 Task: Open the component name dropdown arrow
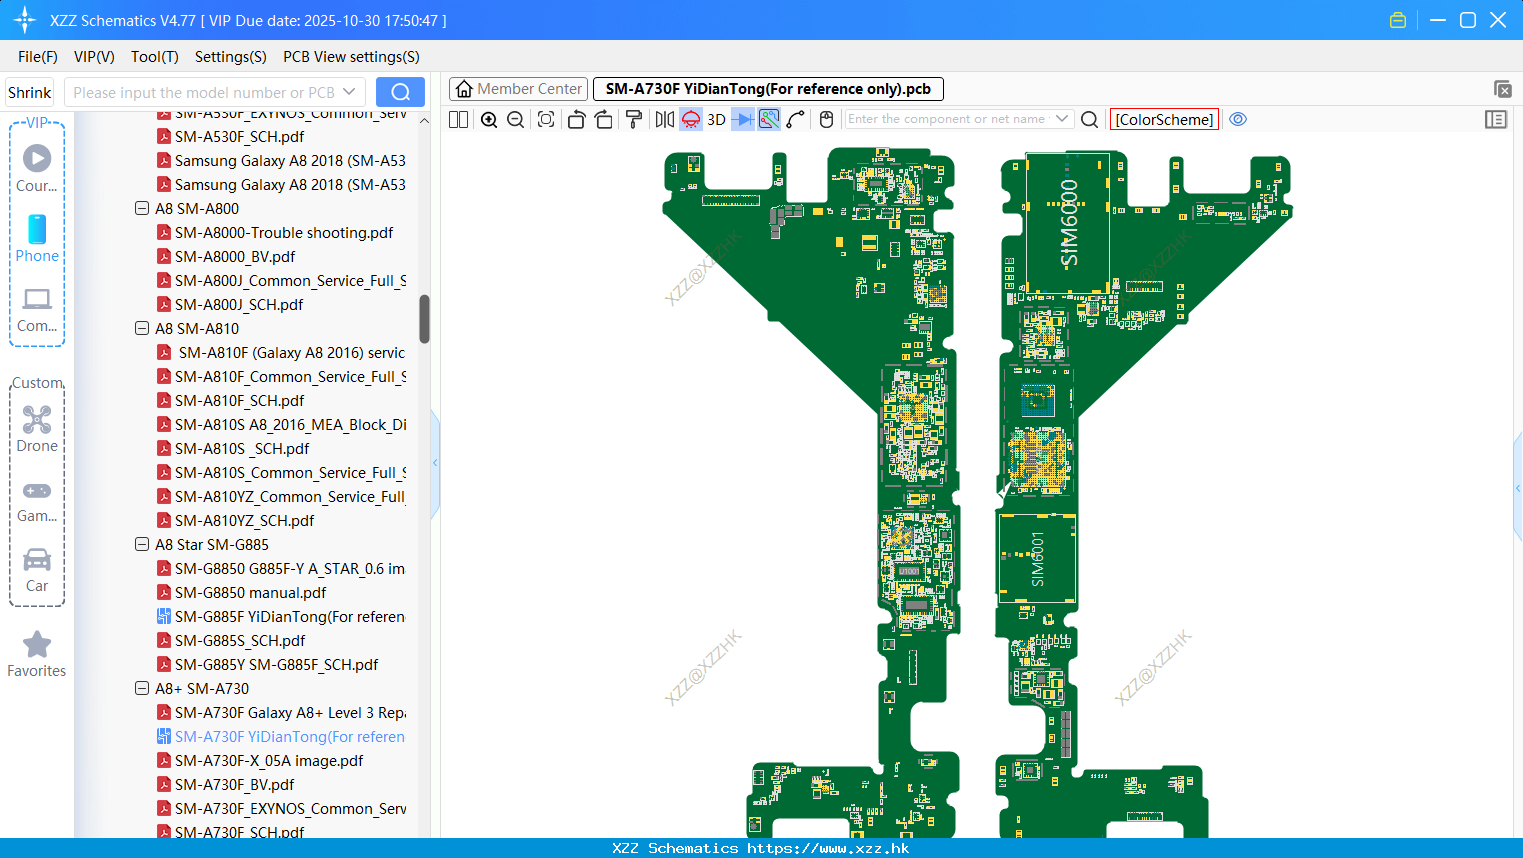[1062, 119]
